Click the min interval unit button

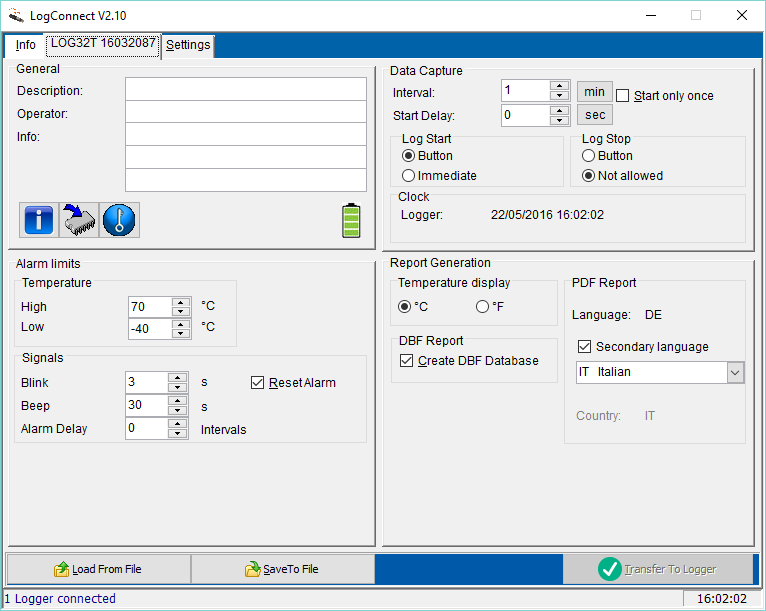pos(594,91)
